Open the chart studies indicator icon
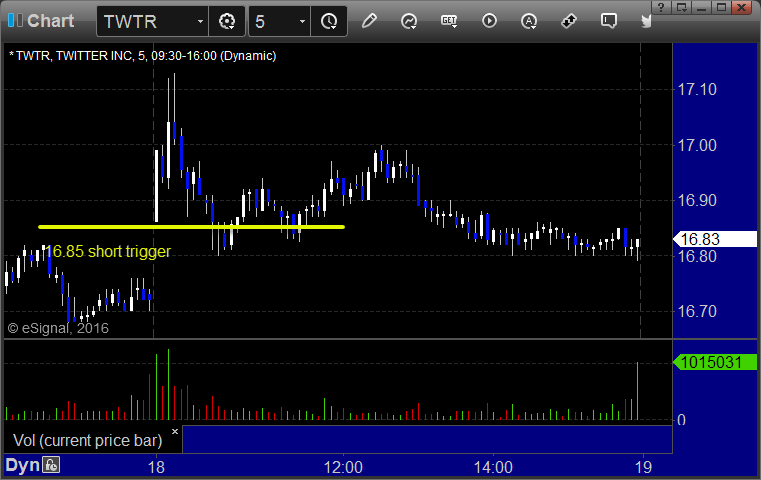Image resolution: width=761 pixels, height=480 pixels. click(x=409, y=21)
